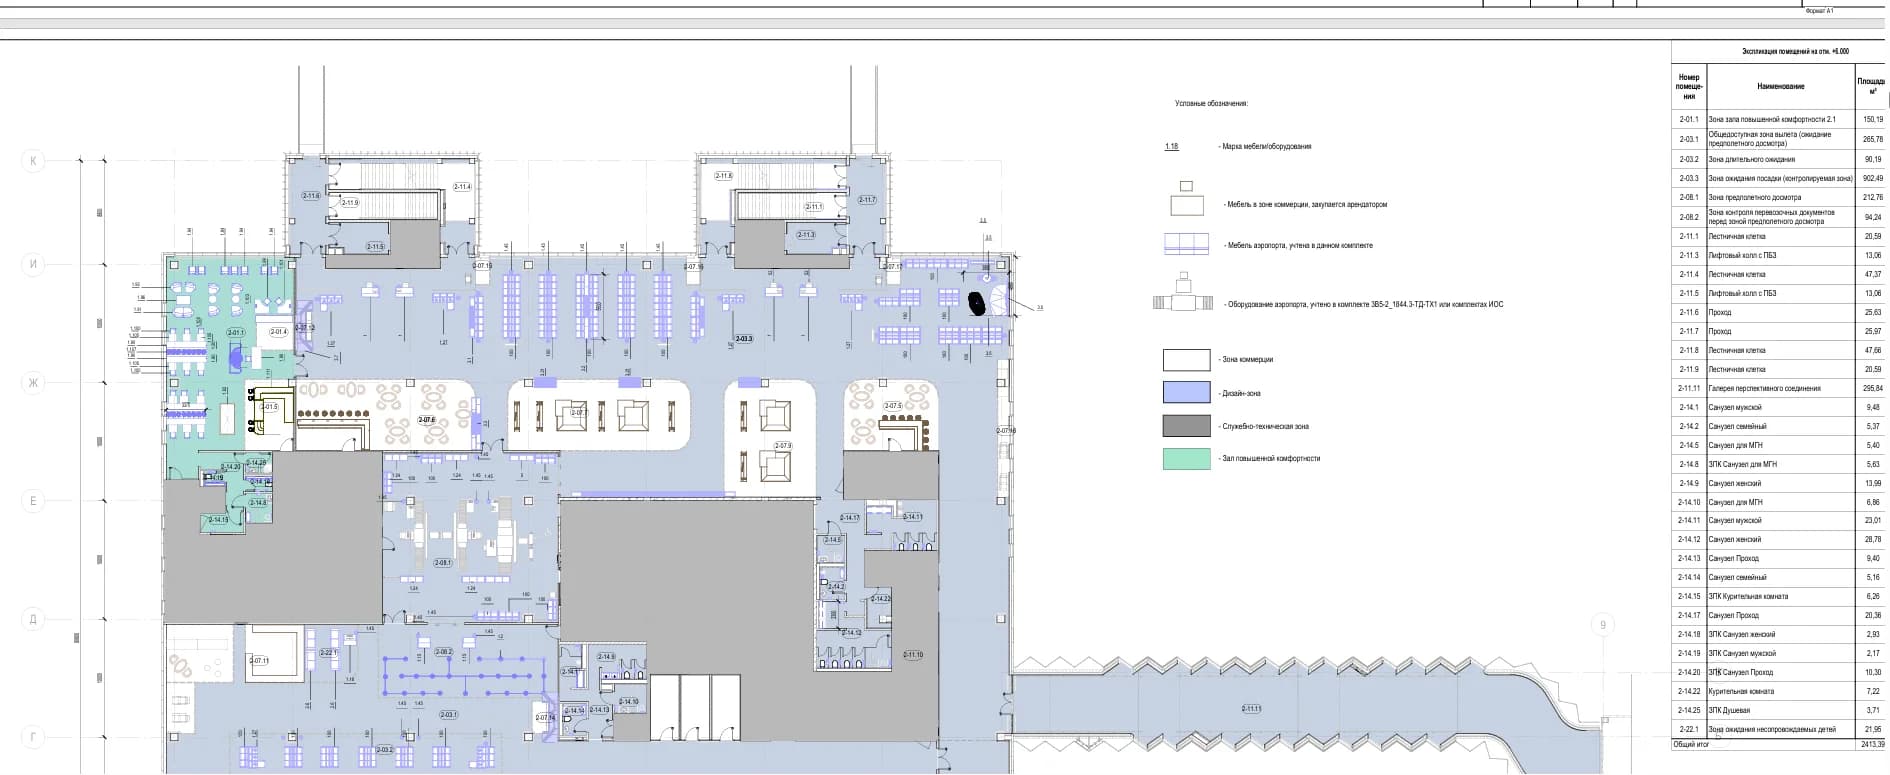Image resolution: width=1890 pixels, height=775 pixels.
Task: Click the white 'Зона коммерции' legend swatch
Action: tap(1186, 360)
